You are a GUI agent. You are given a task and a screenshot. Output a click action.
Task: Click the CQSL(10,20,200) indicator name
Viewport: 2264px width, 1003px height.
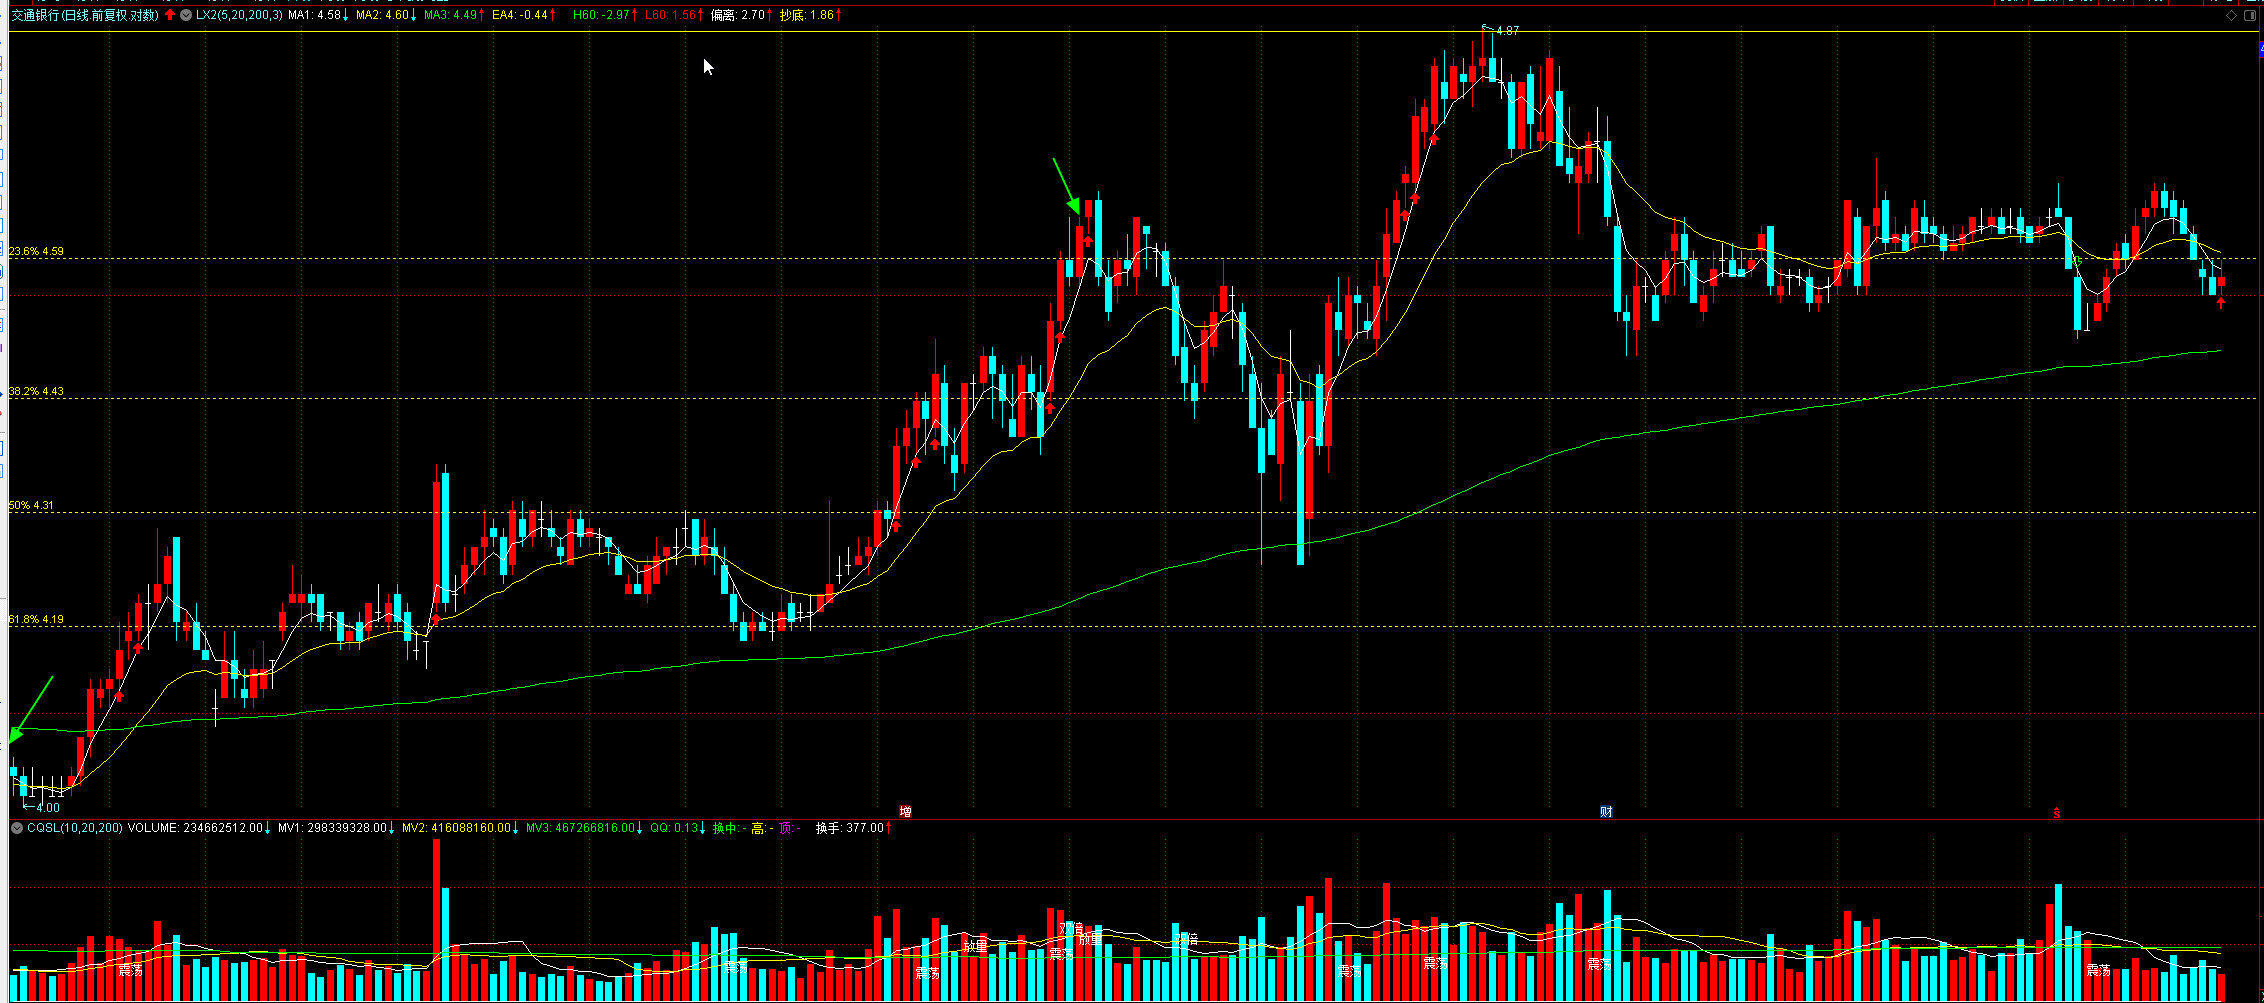[75, 828]
